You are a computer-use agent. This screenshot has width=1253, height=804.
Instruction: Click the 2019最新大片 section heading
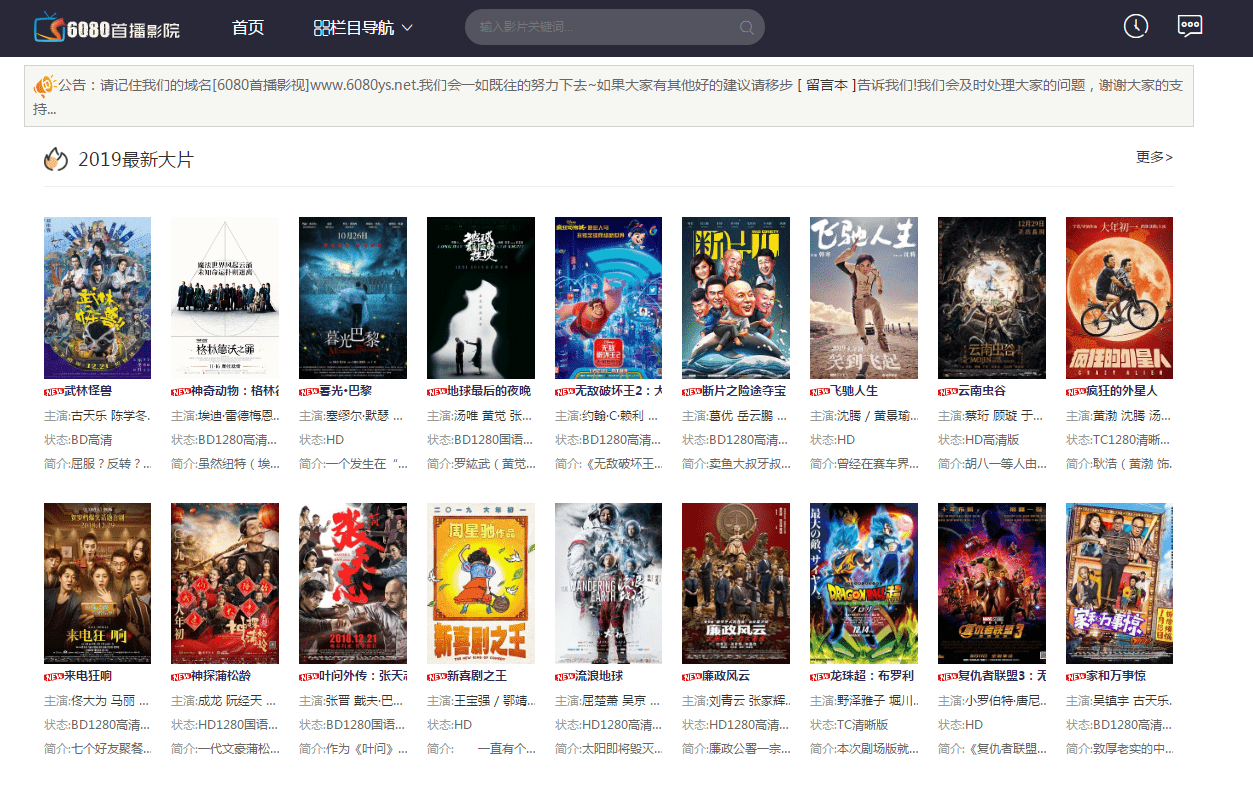tap(136, 159)
